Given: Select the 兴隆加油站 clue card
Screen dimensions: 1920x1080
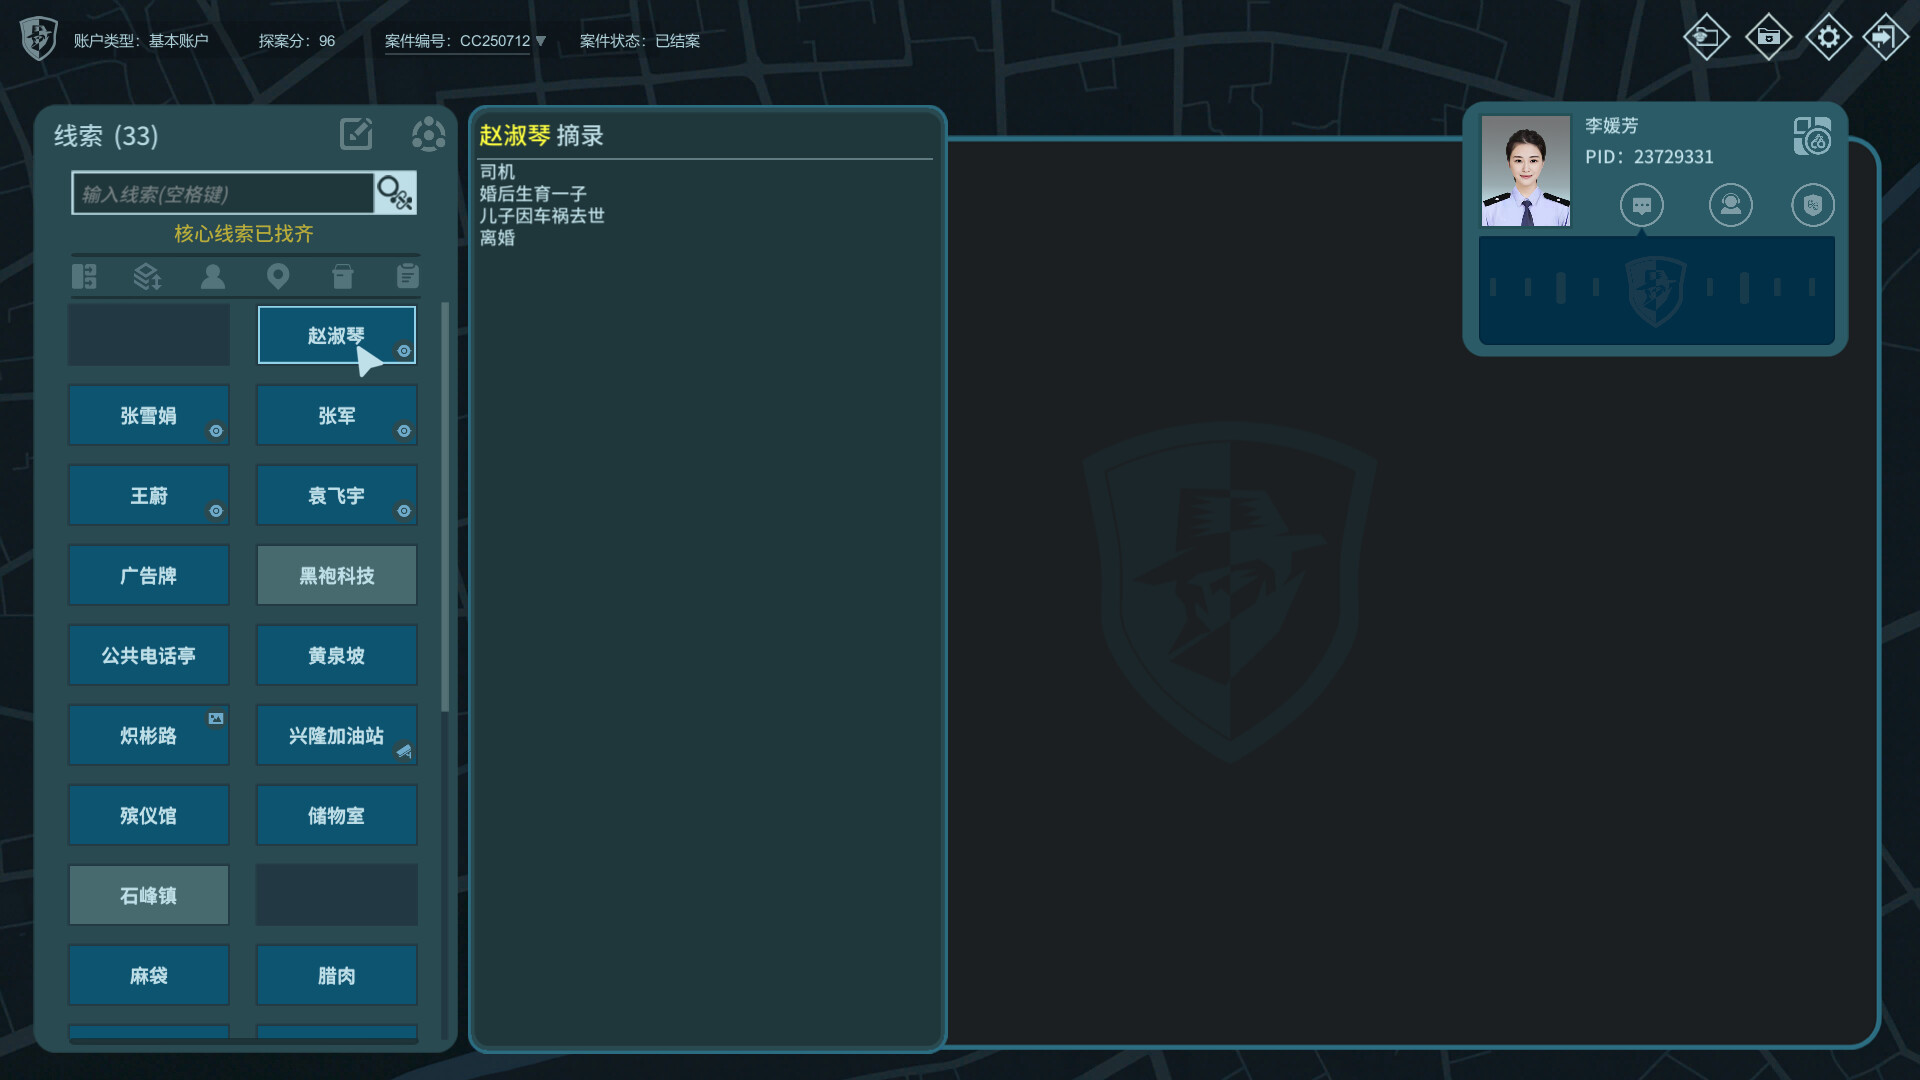Looking at the screenshot, I should (x=337, y=735).
